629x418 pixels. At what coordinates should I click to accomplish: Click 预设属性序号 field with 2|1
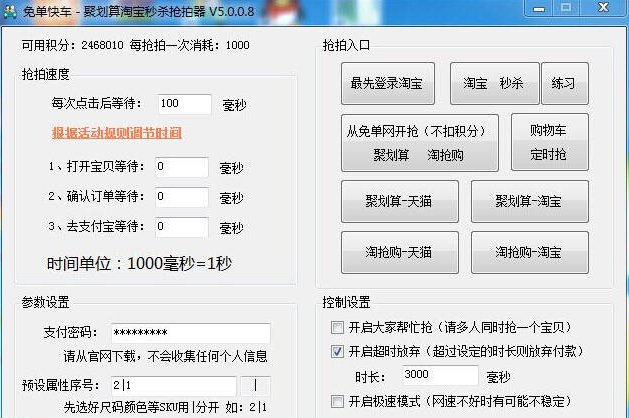(174, 386)
